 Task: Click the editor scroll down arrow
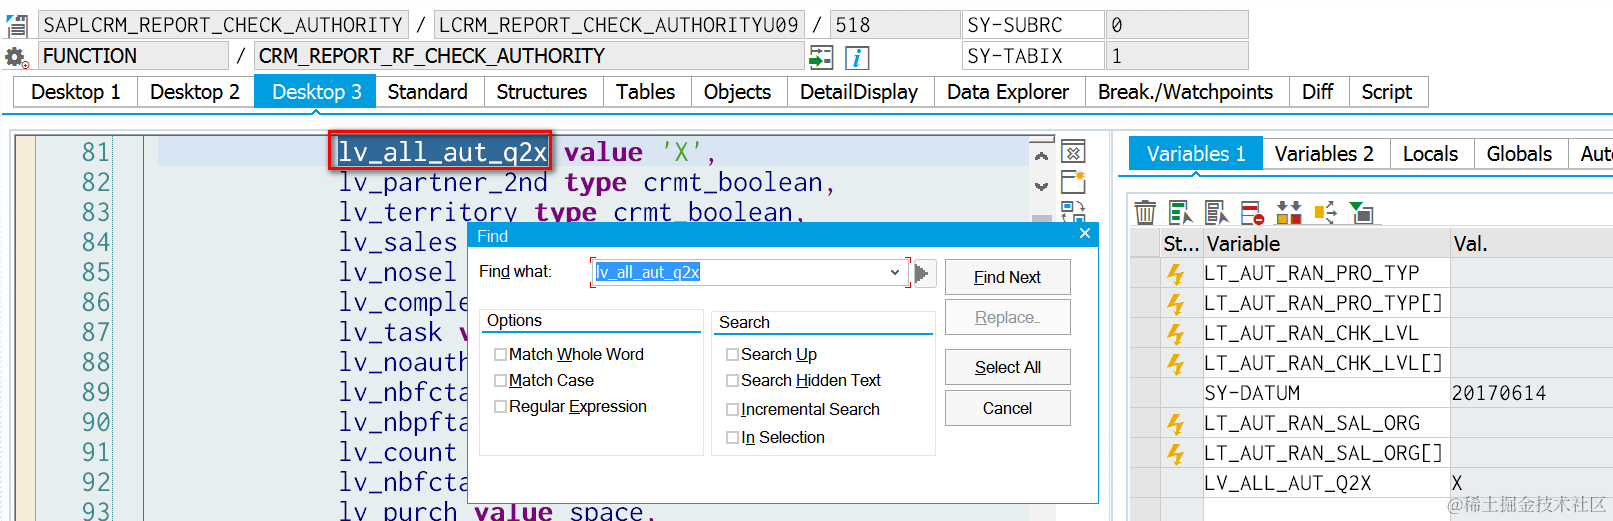1041,186
